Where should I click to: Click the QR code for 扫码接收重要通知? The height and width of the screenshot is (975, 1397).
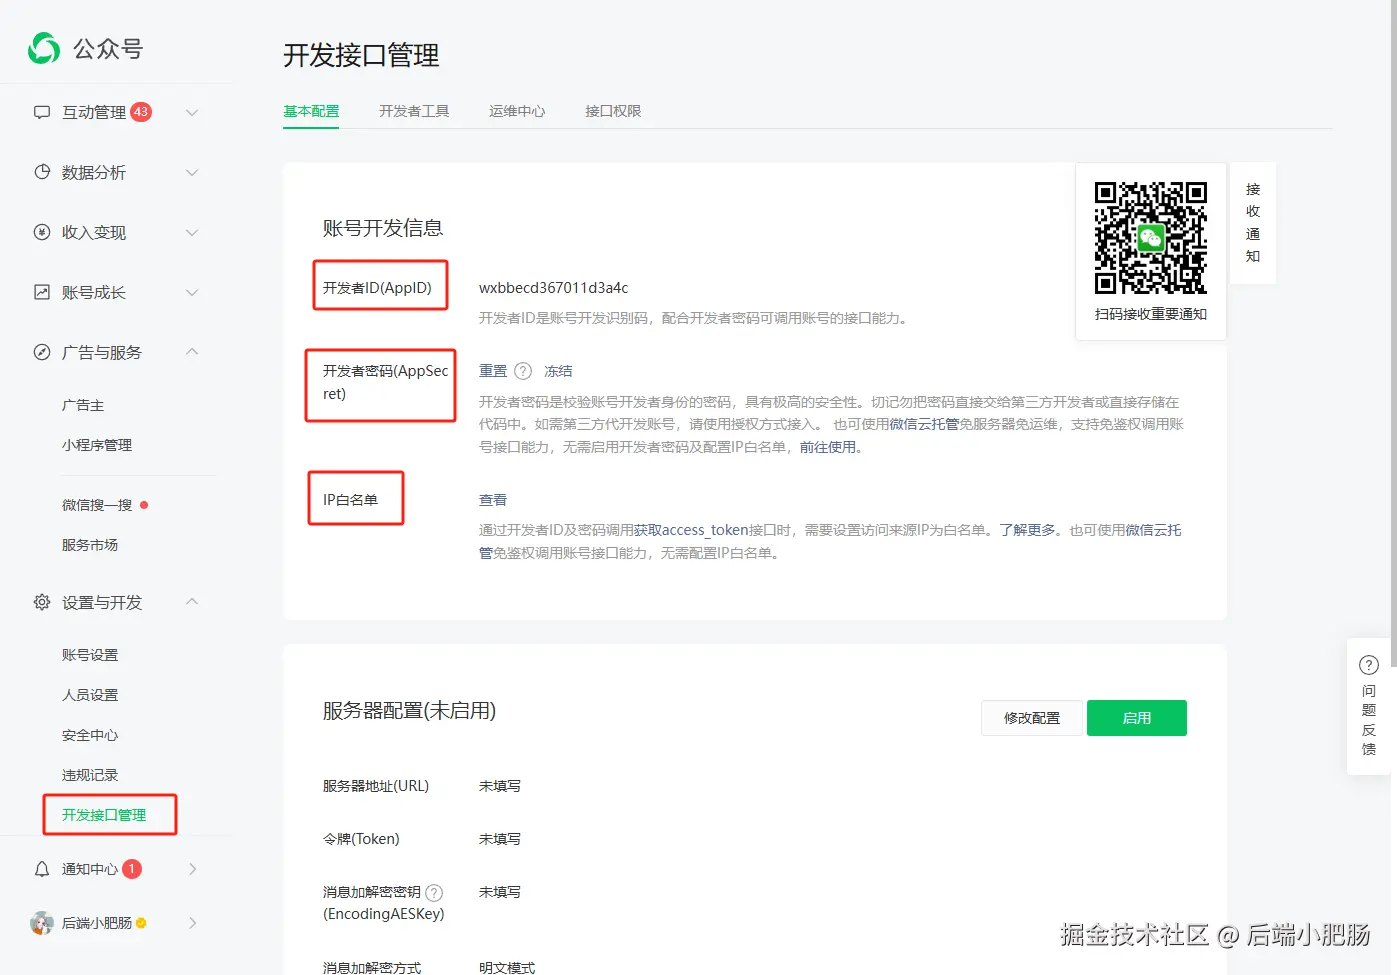(1151, 238)
